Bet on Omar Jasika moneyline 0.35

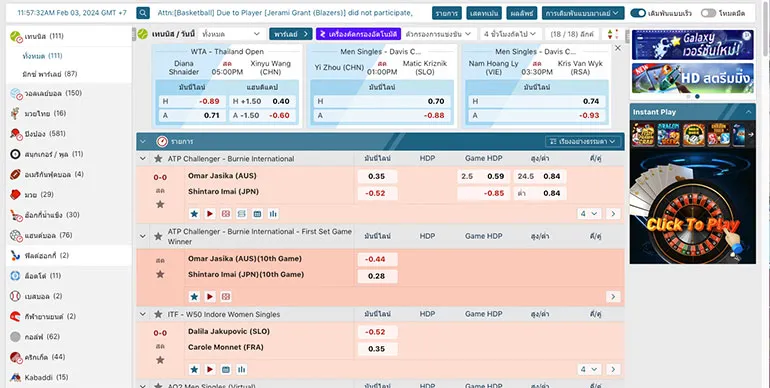coord(377,176)
